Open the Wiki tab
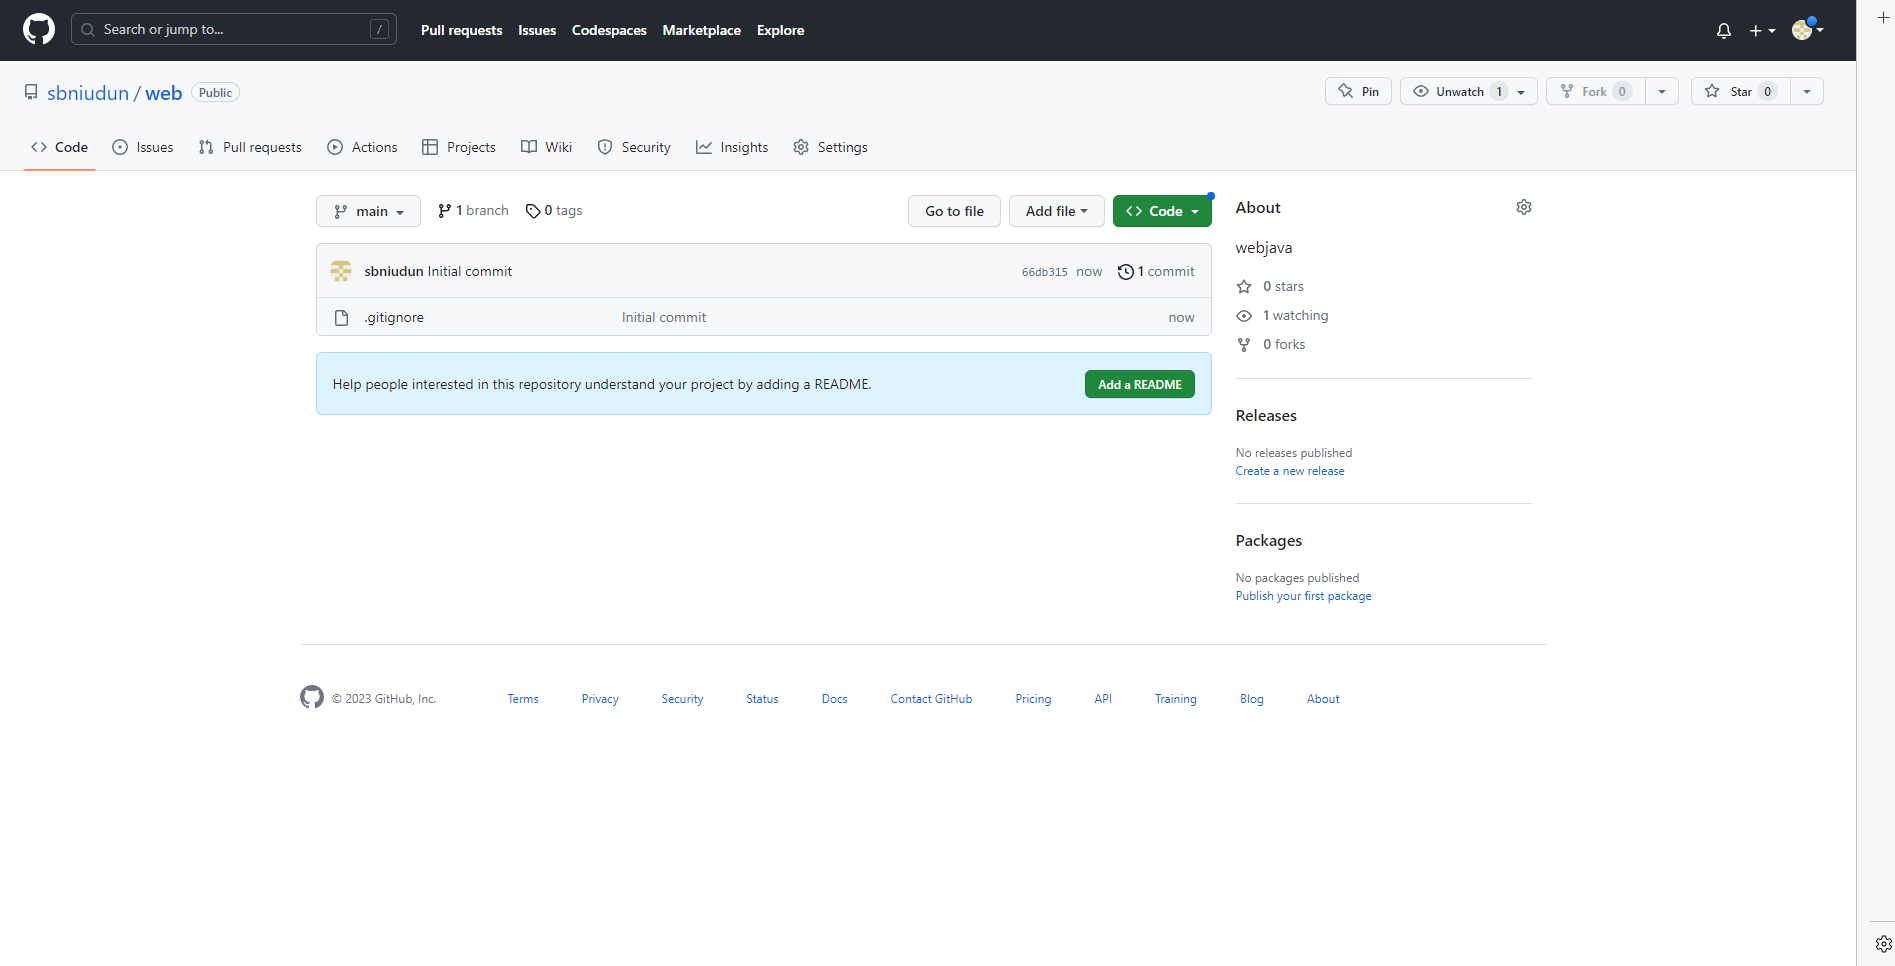The image size is (1895, 966). (547, 147)
